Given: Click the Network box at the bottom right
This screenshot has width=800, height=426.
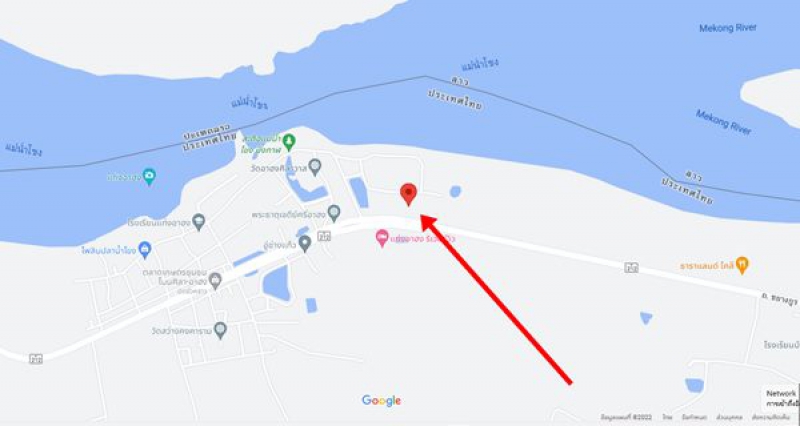Looking at the screenshot, I should (x=781, y=398).
